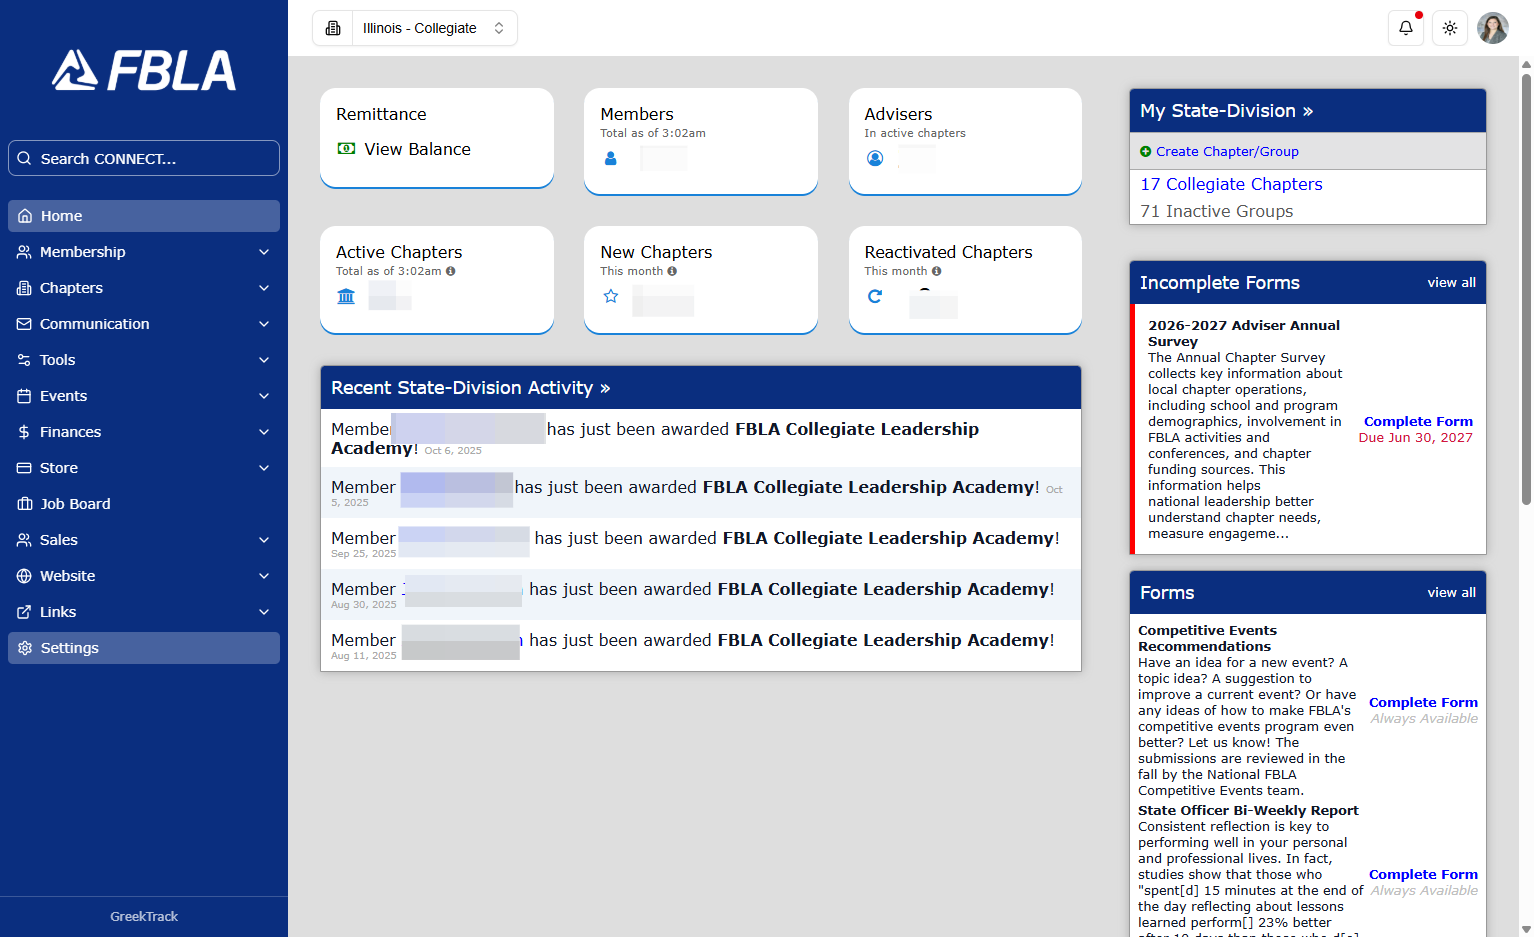Click the page vertical scrollbar
This screenshot has height=937, width=1534.
(x=1526, y=287)
